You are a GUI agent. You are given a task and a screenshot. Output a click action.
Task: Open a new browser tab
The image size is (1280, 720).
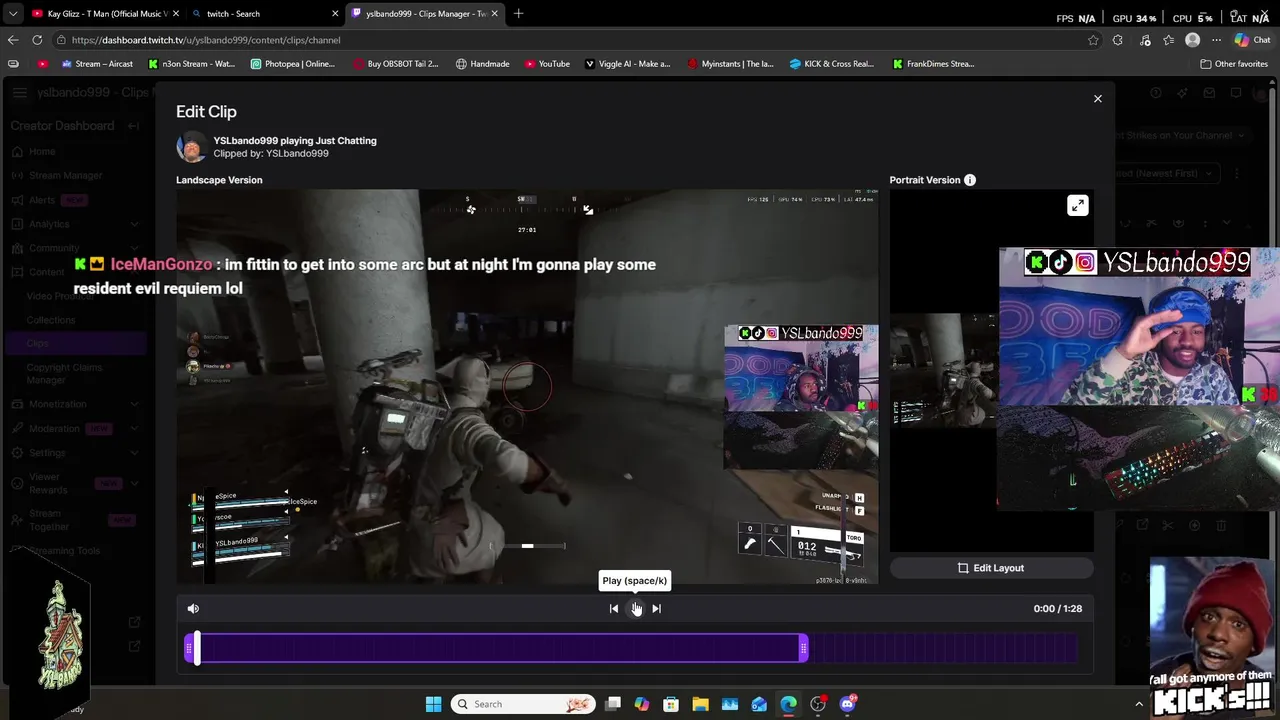tap(518, 14)
